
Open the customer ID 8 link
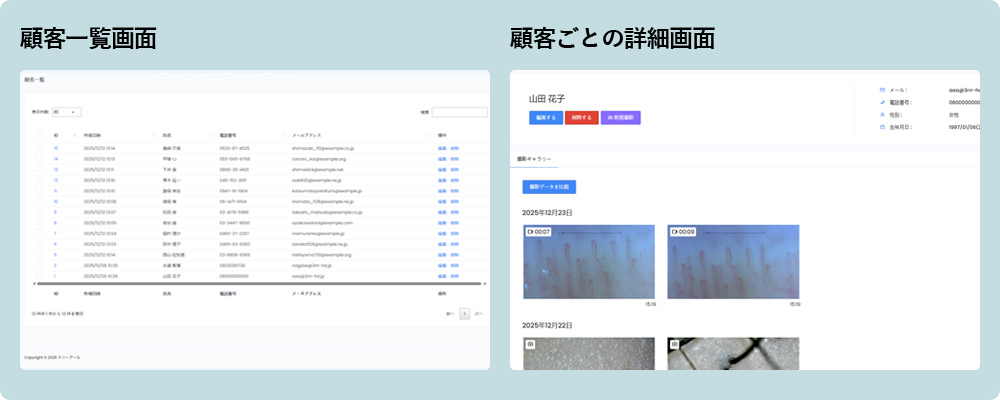point(55,223)
